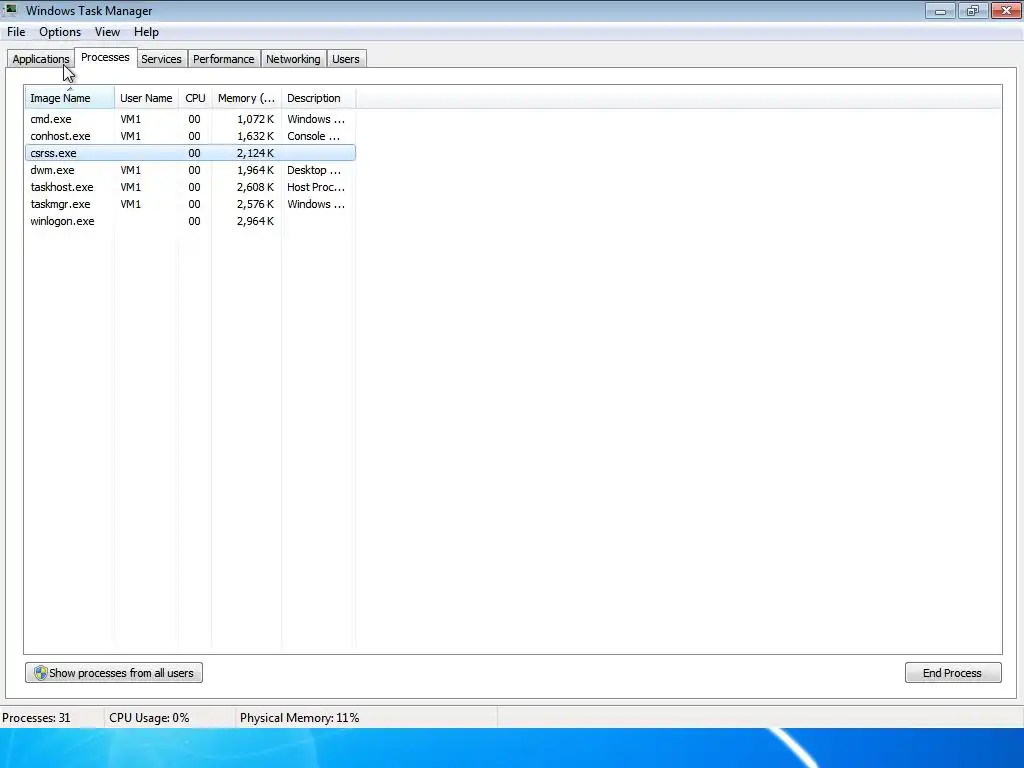
Task: Click memory value 2,608 K
Action: (255, 187)
